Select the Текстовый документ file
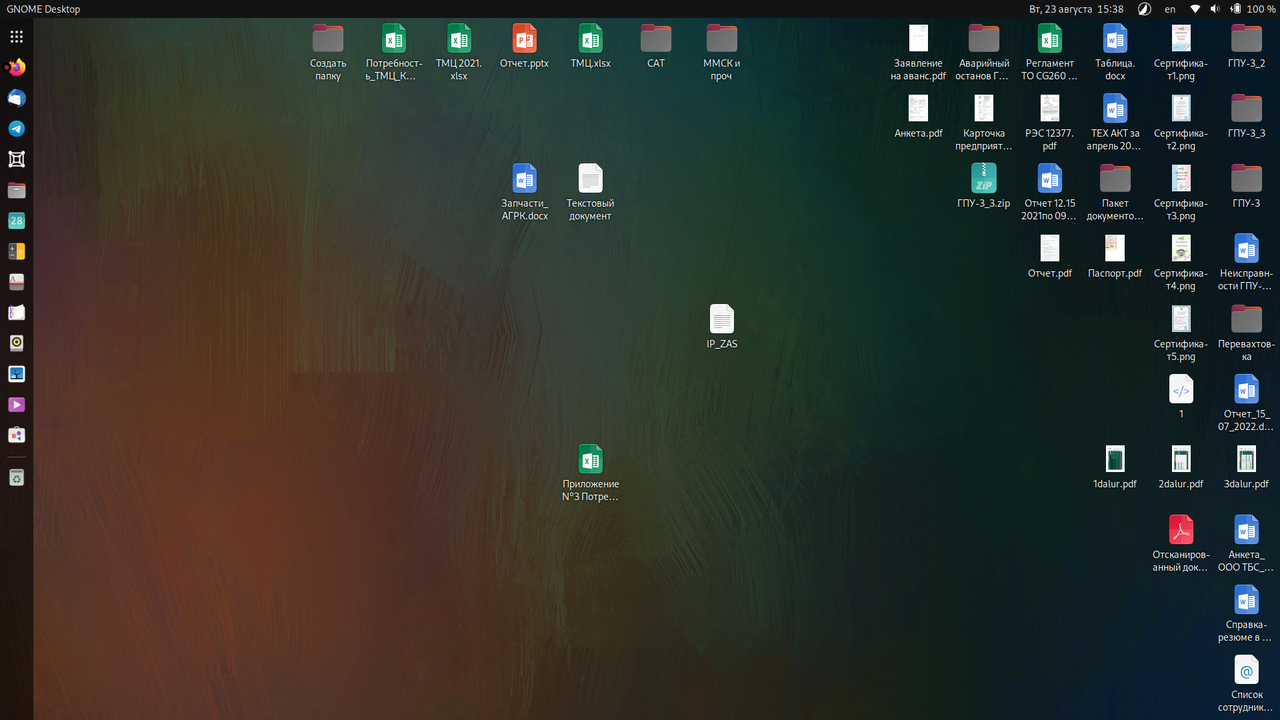Viewport: 1280px width, 720px height. point(590,193)
